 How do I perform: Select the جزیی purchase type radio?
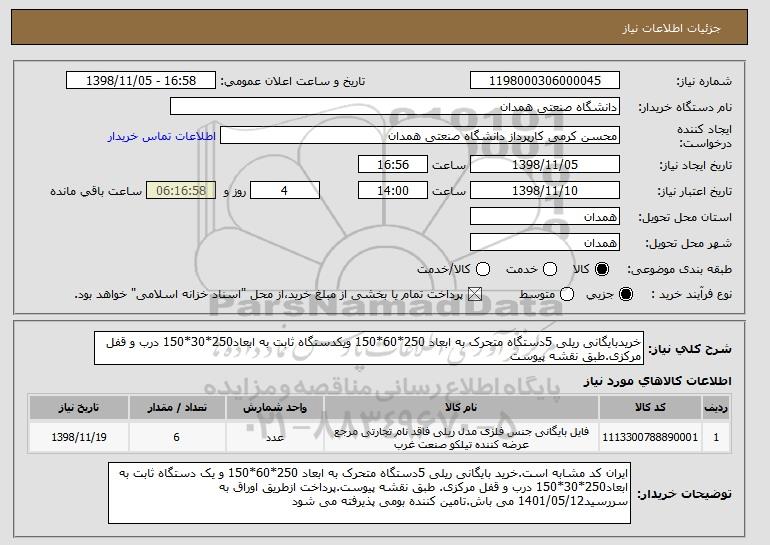click(626, 294)
